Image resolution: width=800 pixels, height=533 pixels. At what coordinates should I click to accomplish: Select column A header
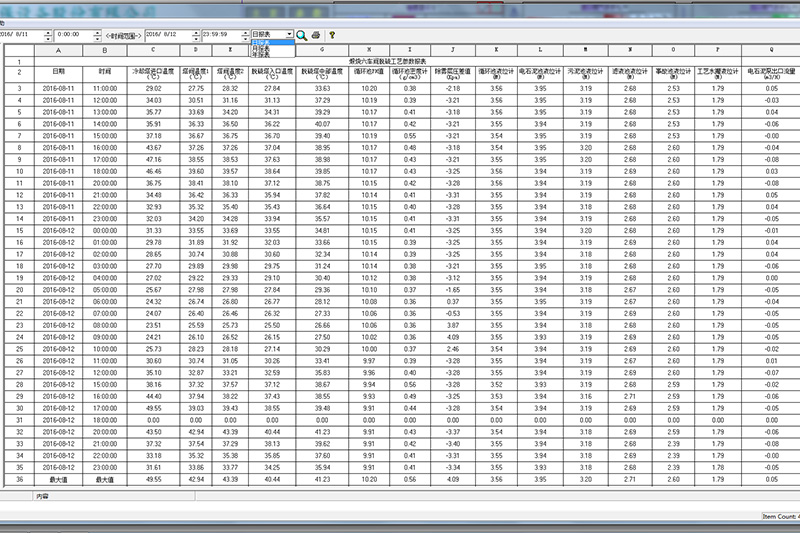pos(58,51)
